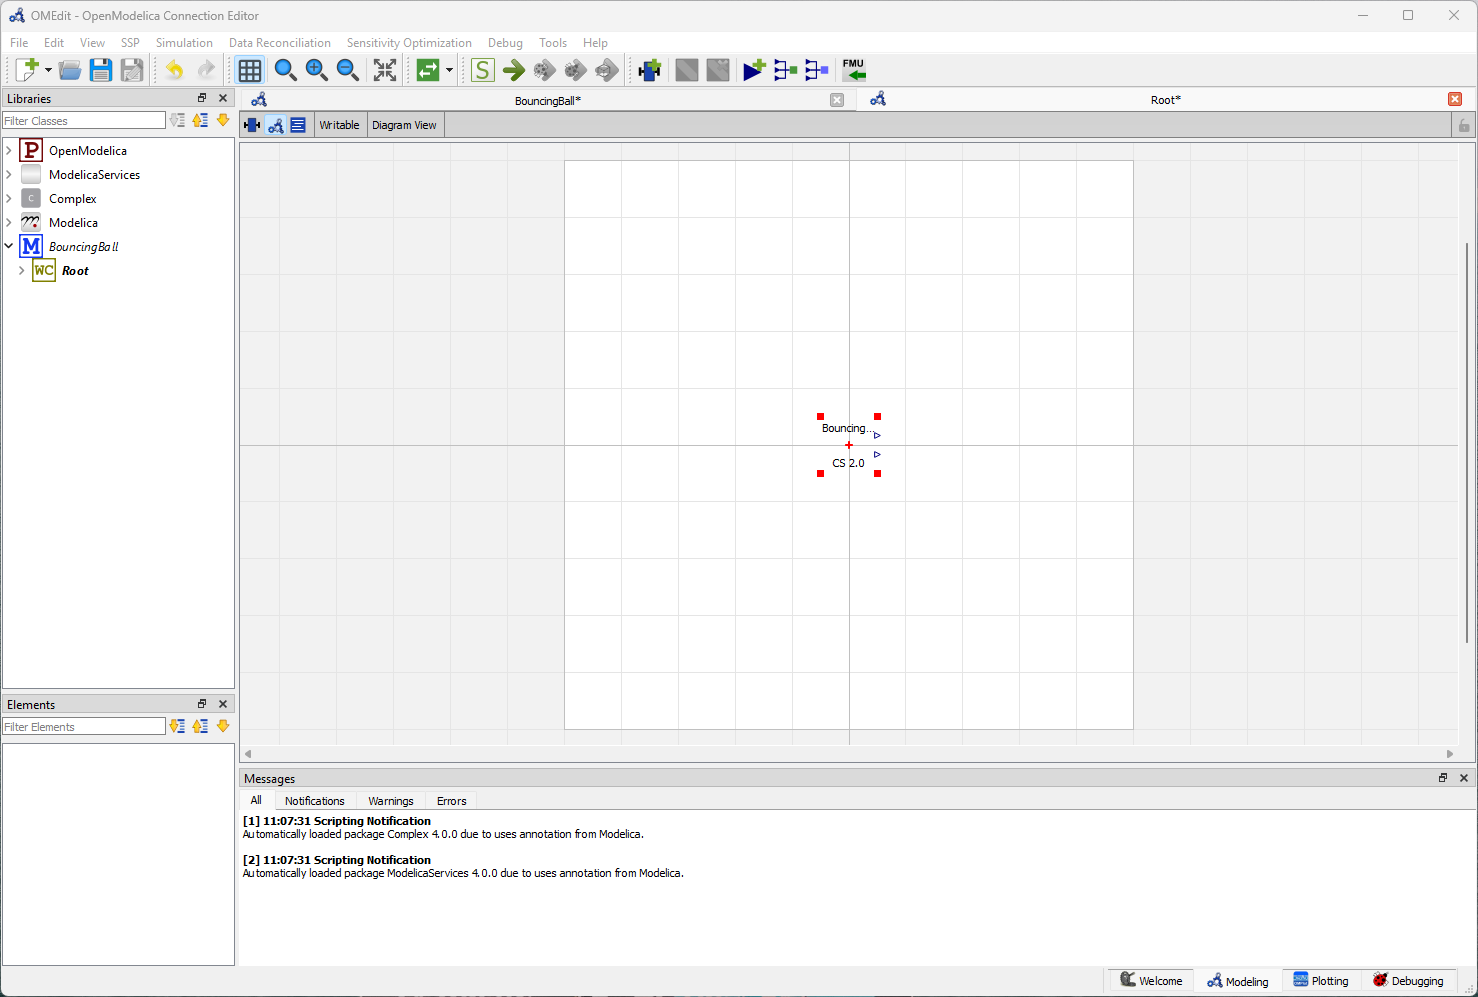Click the undo arrow icon
The height and width of the screenshot is (997, 1478).
coord(174,70)
